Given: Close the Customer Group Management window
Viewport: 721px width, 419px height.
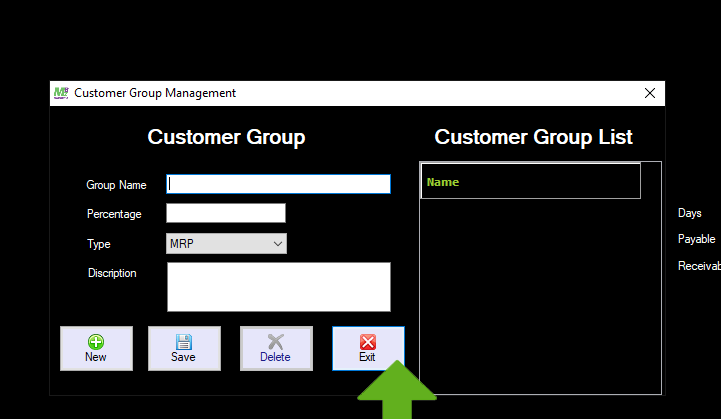Looking at the screenshot, I should pos(650,93).
